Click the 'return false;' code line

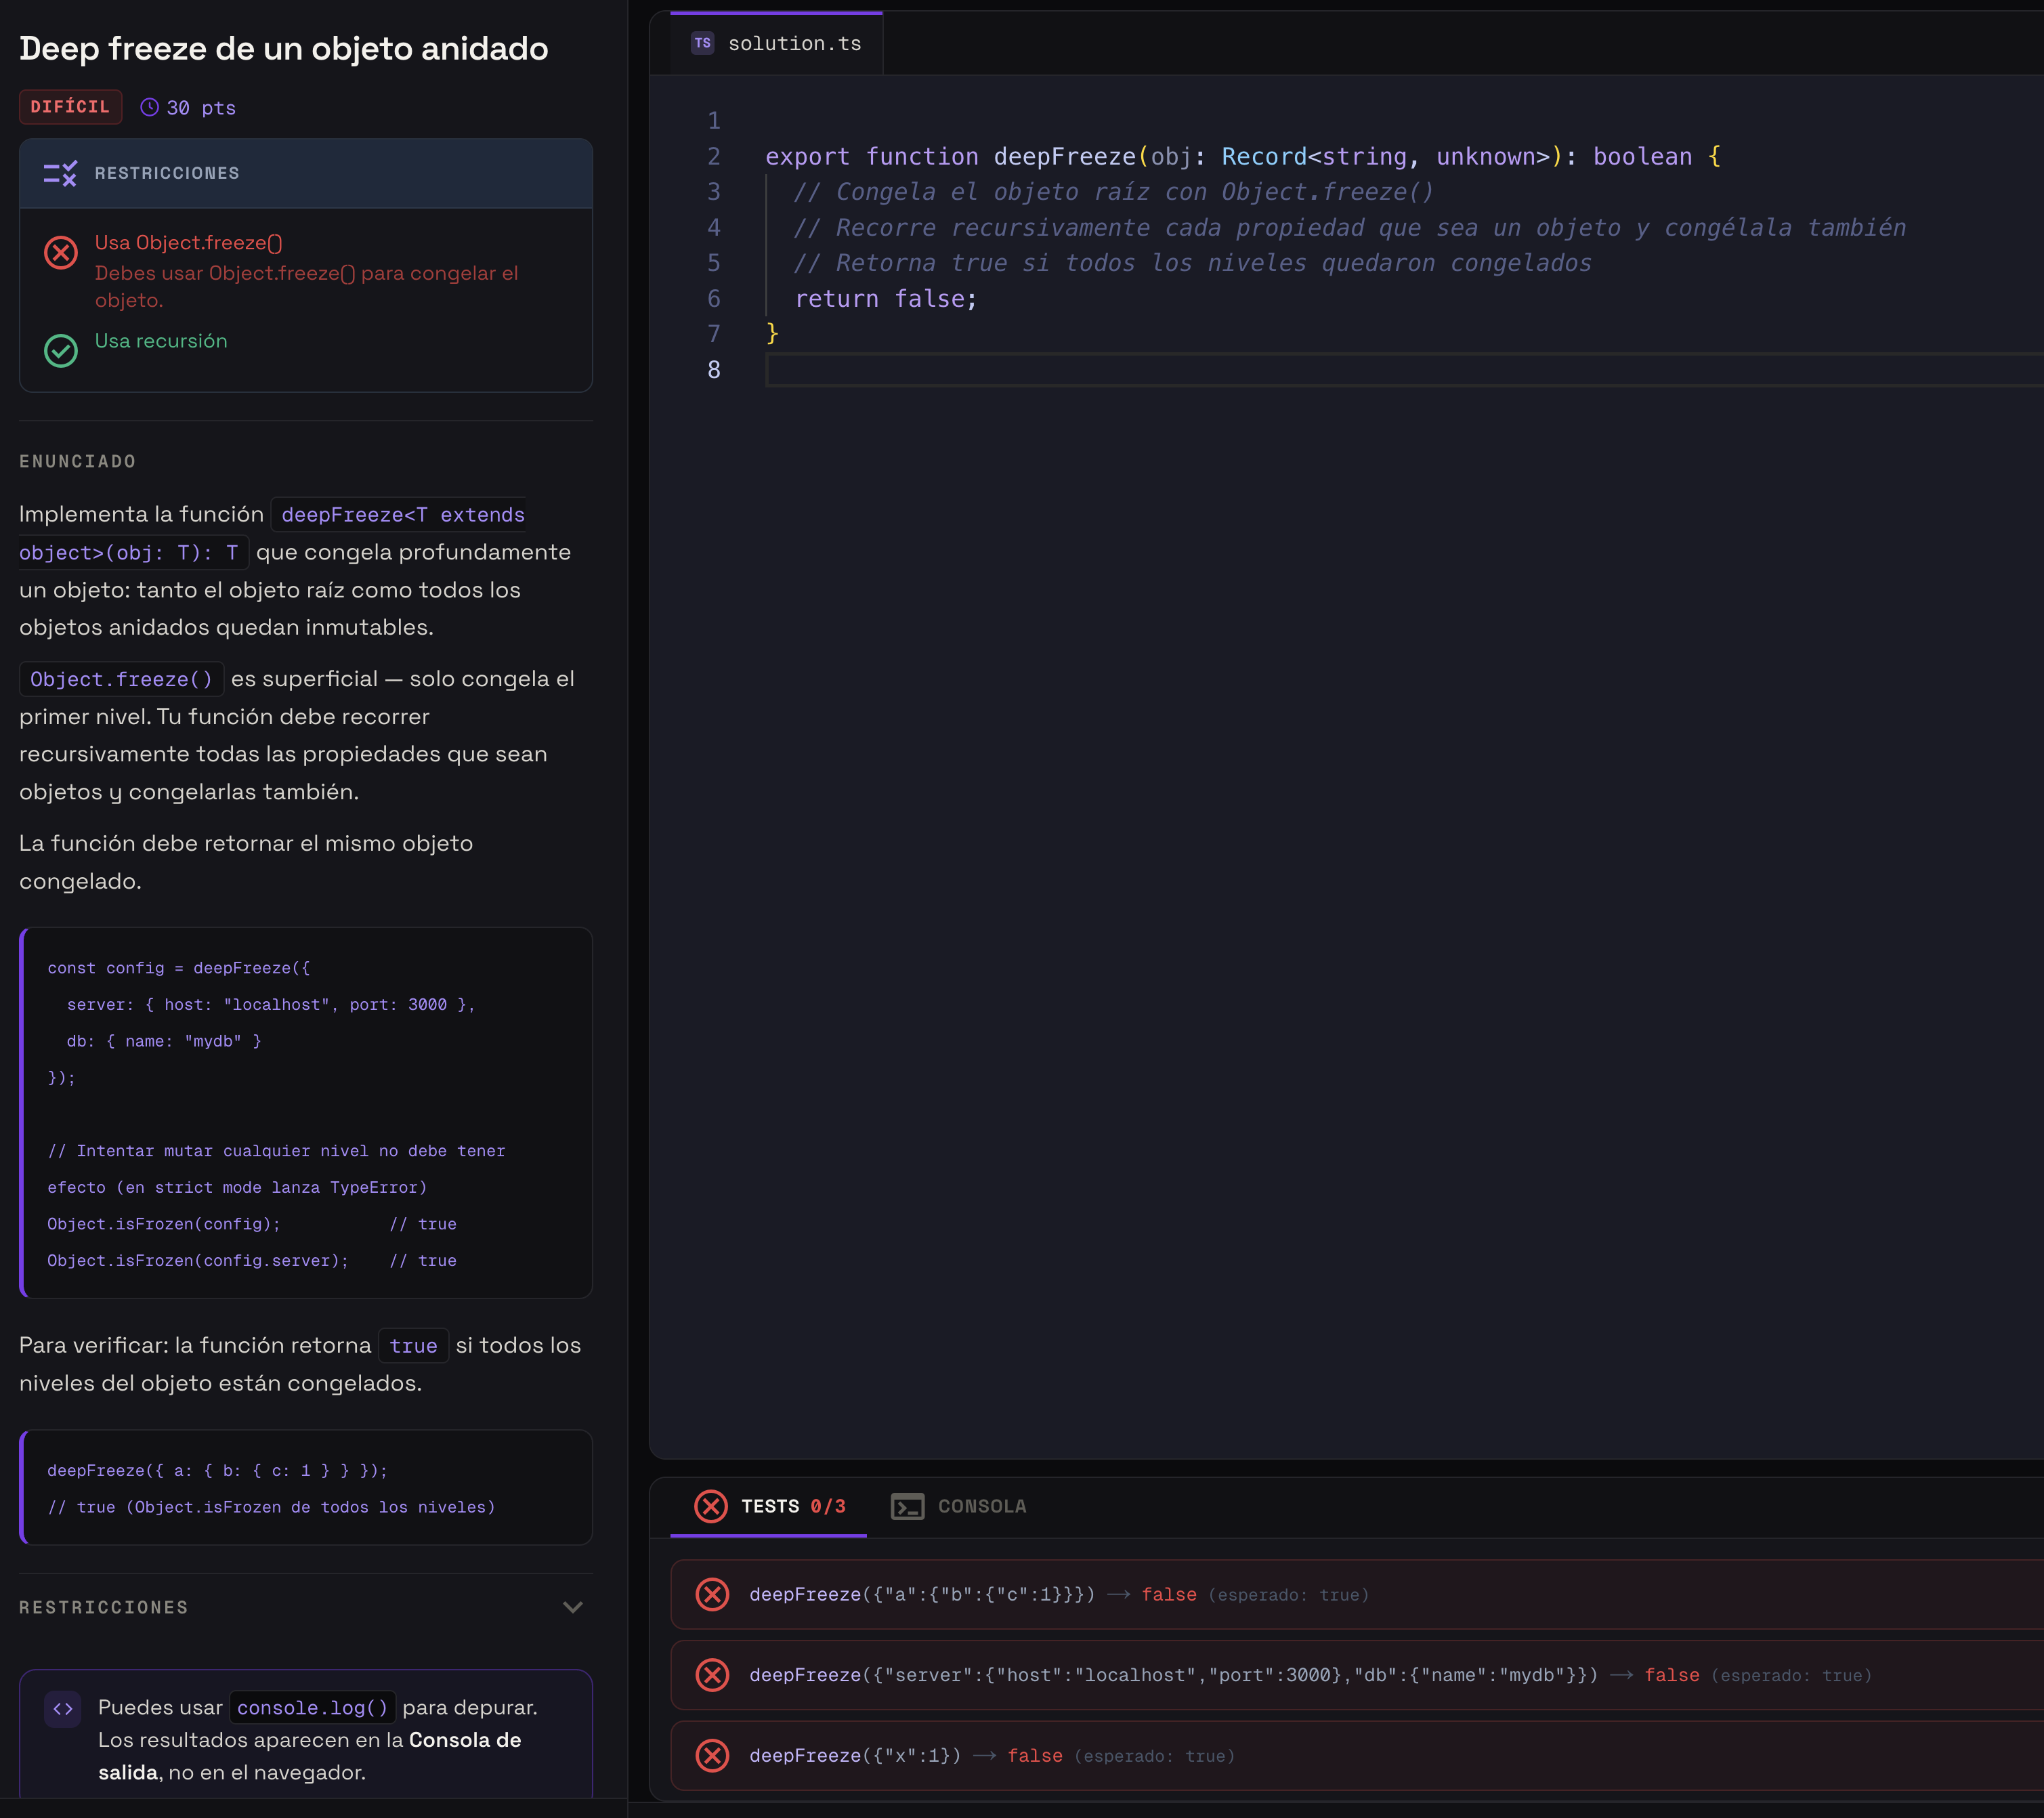click(885, 299)
